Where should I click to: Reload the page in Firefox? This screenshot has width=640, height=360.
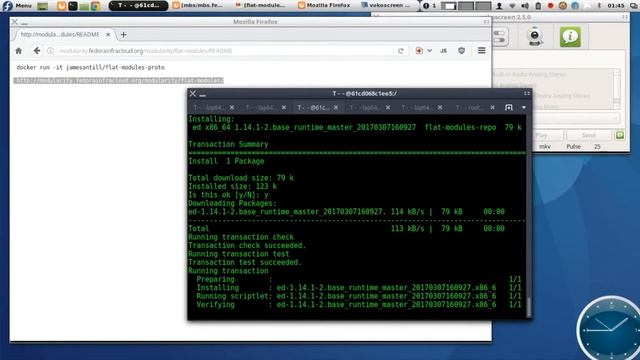click(401, 51)
